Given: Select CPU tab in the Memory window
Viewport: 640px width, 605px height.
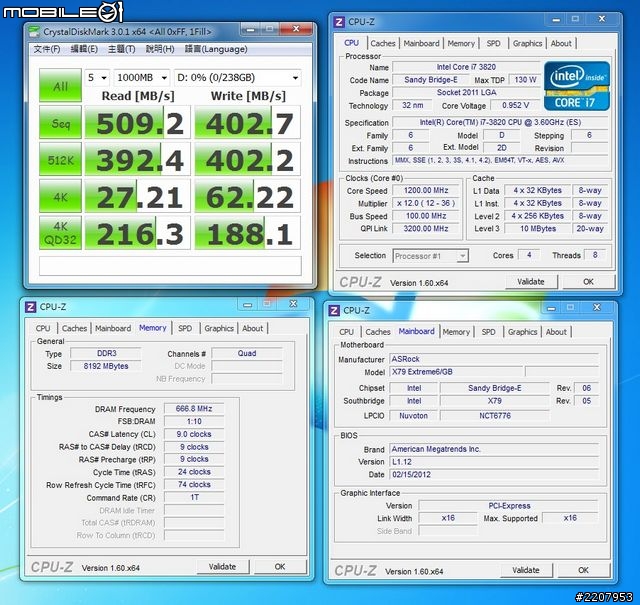Looking at the screenshot, I should click(x=43, y=328).
